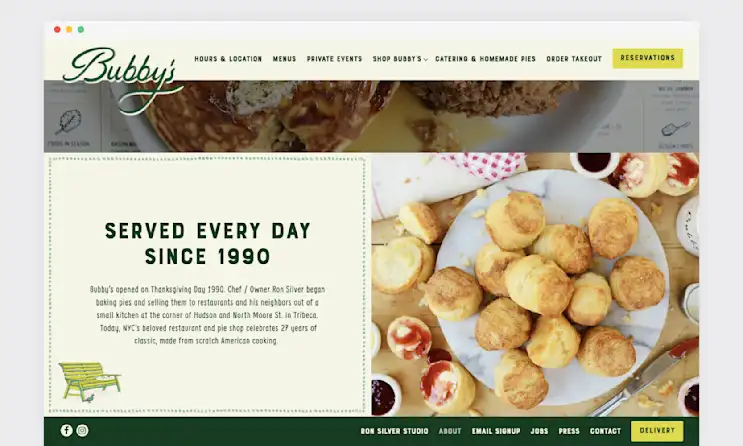Image resolution: width=743 pixels, height=446 pixels.
Task: Click the yellow Delivery button
Action: (x=657, y=431)
